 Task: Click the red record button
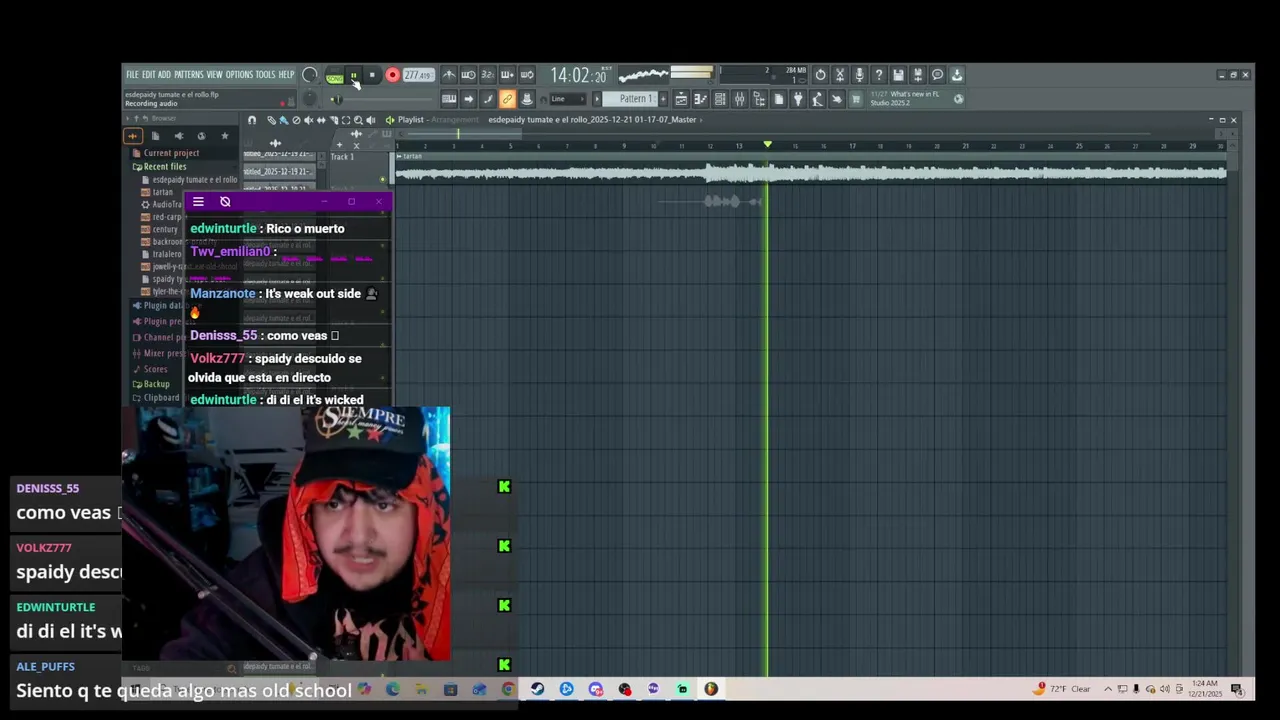click(x=392, y=75)
